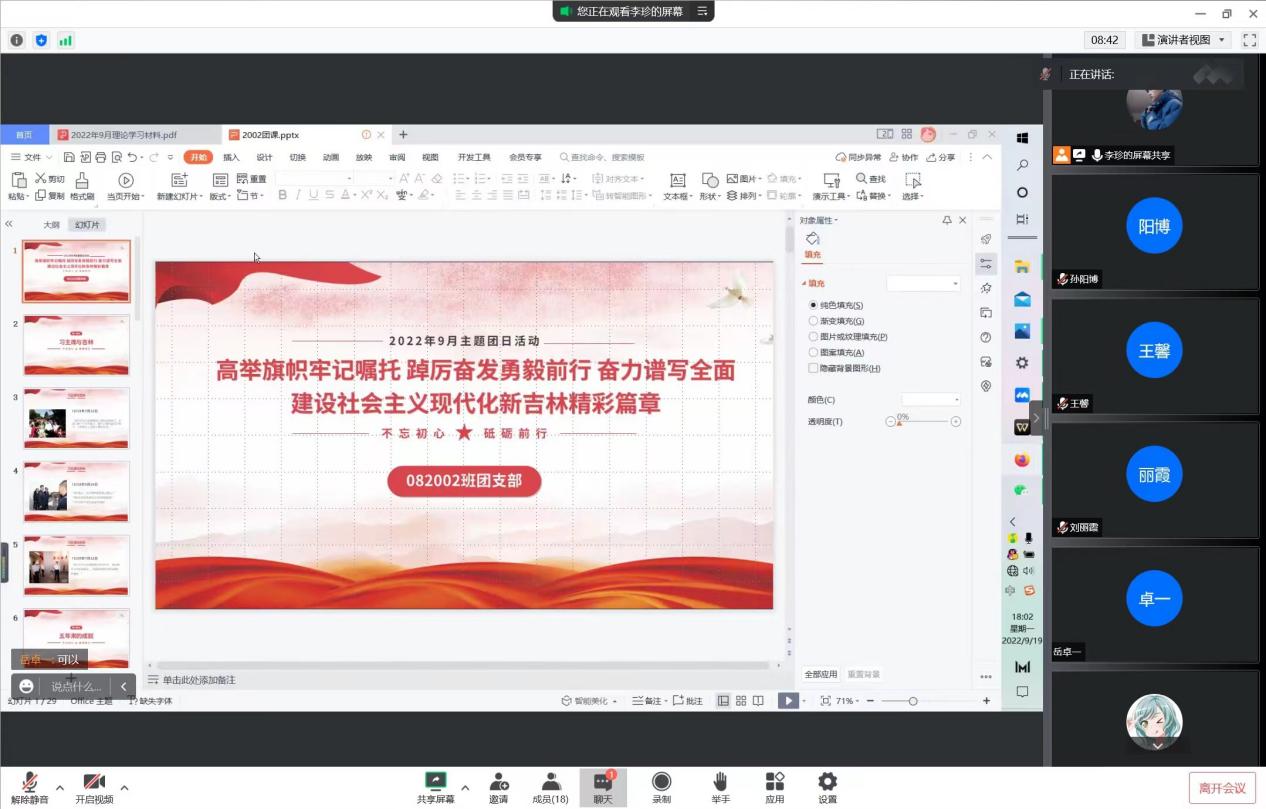Image resolution: width=1266 pixels, height=809 pixels.
Task: Click the 离开会议 leave meeting button
Action: (1222, 788)
